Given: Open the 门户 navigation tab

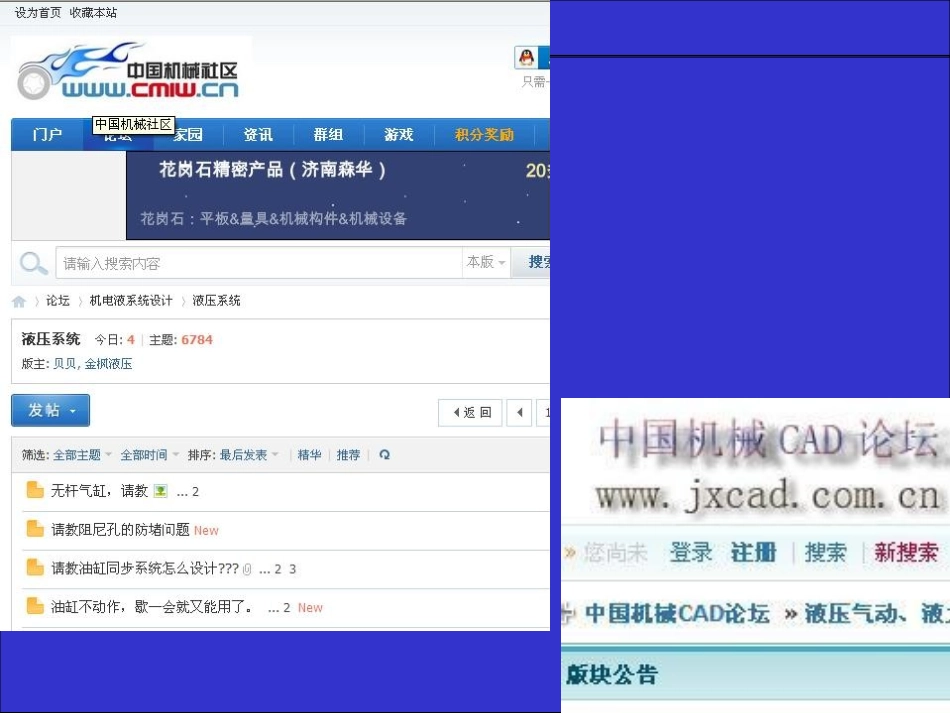Looking at the screenshot, I should tap(47, 134).
